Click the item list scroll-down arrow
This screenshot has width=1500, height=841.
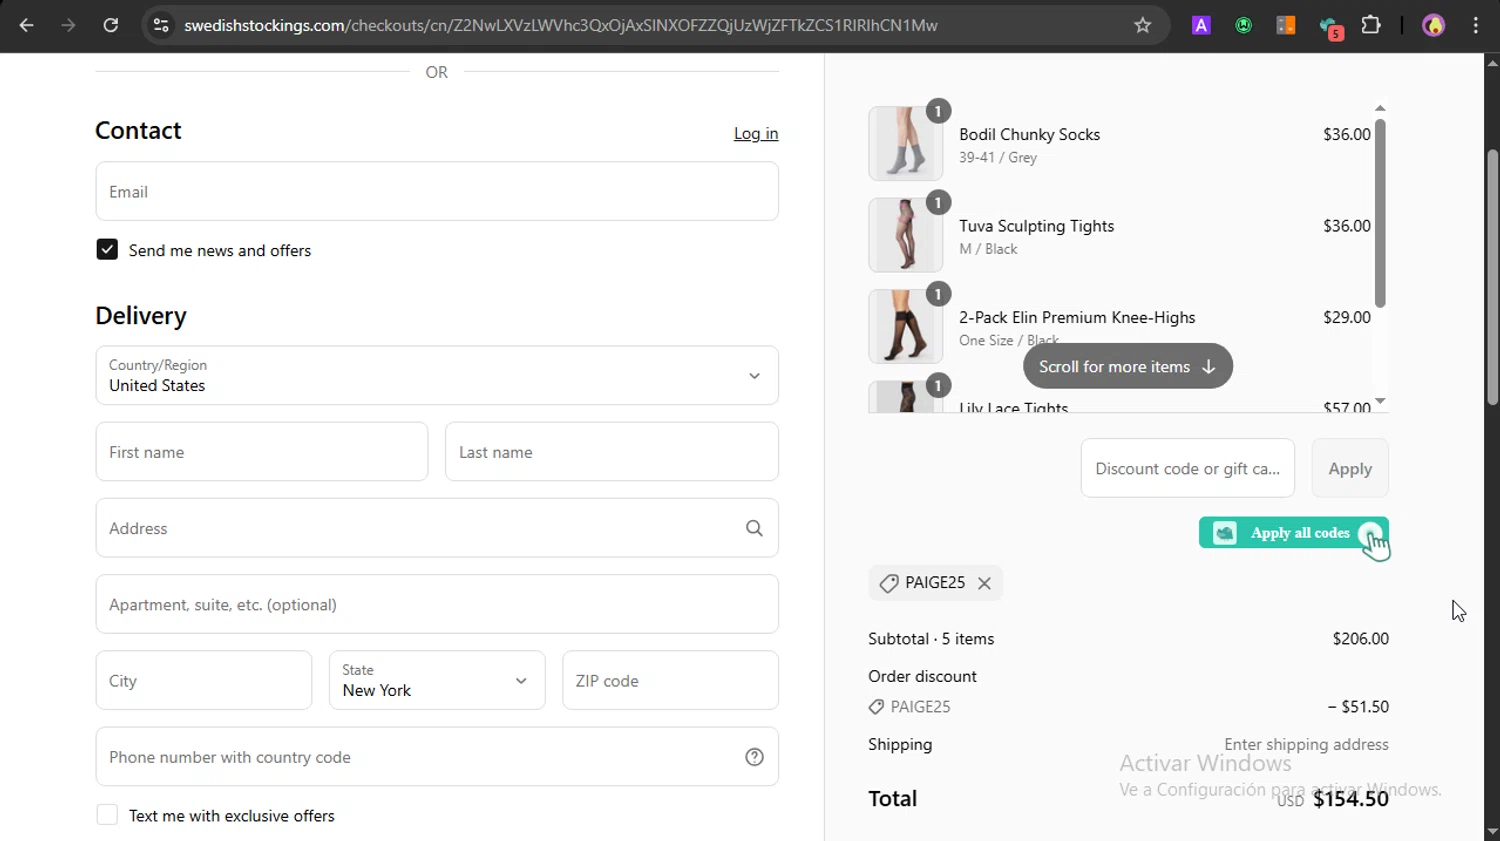coord(1380,401)
